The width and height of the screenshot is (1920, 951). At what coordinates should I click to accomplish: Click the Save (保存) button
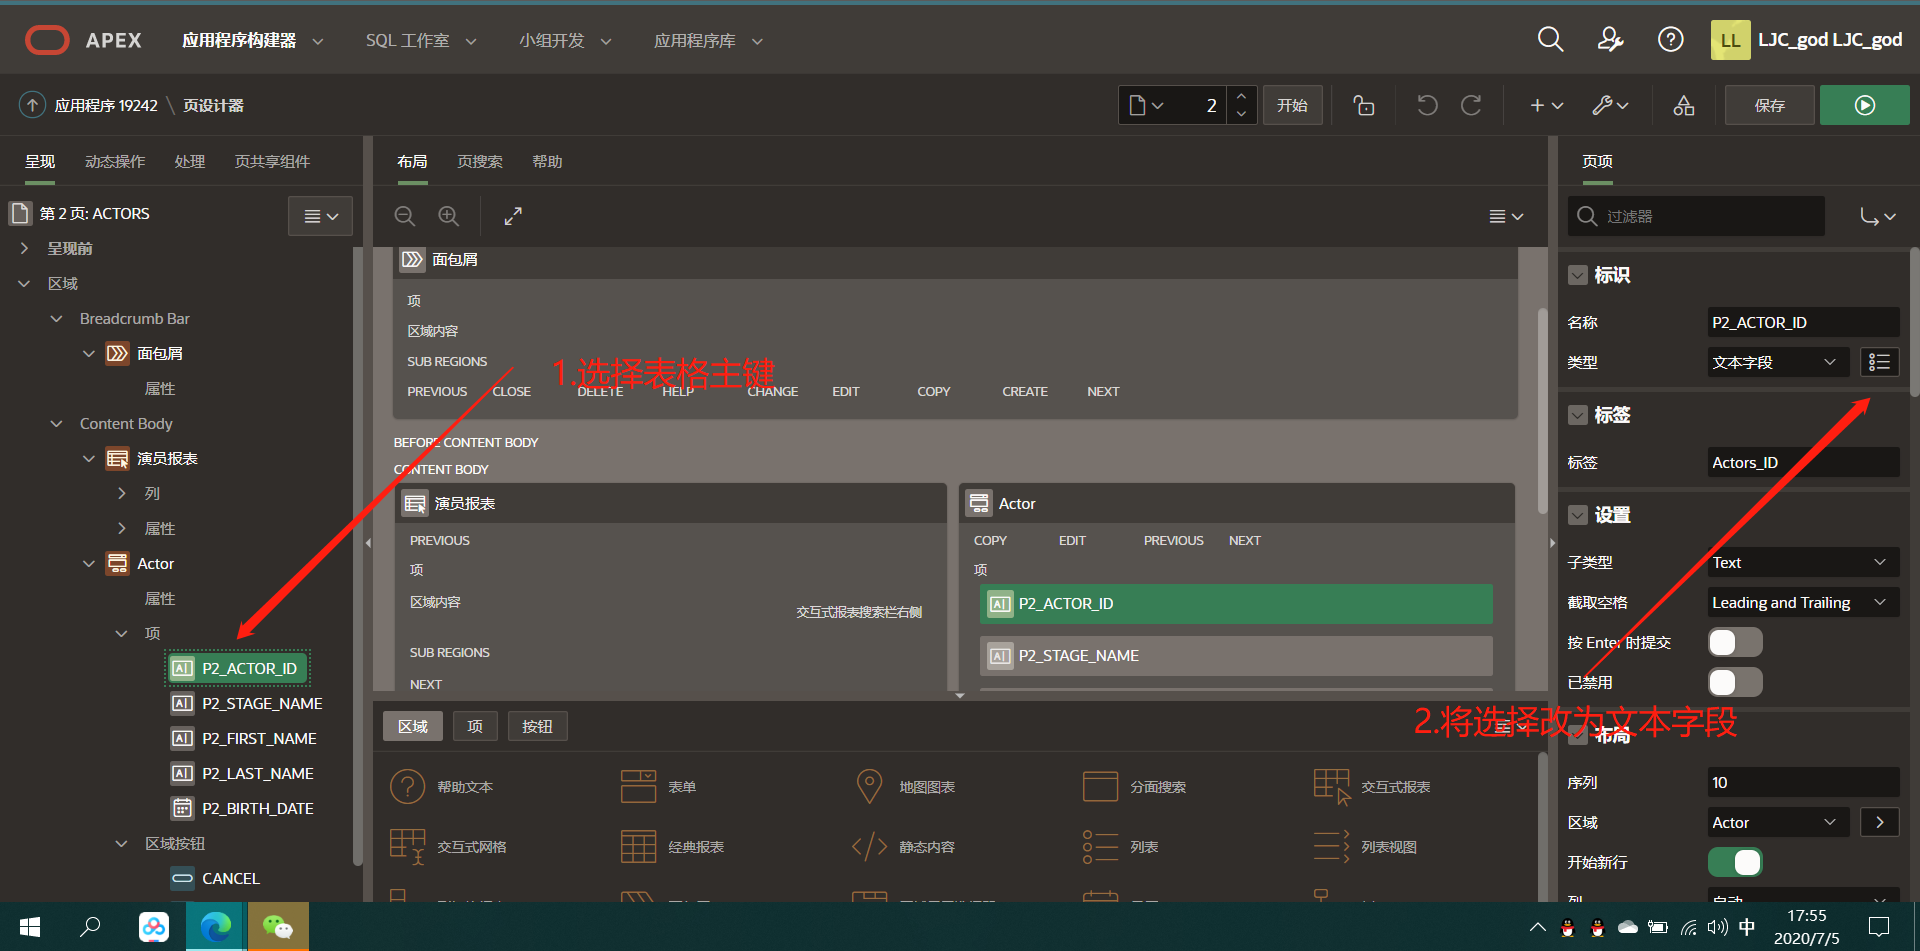pos(1769,105)
